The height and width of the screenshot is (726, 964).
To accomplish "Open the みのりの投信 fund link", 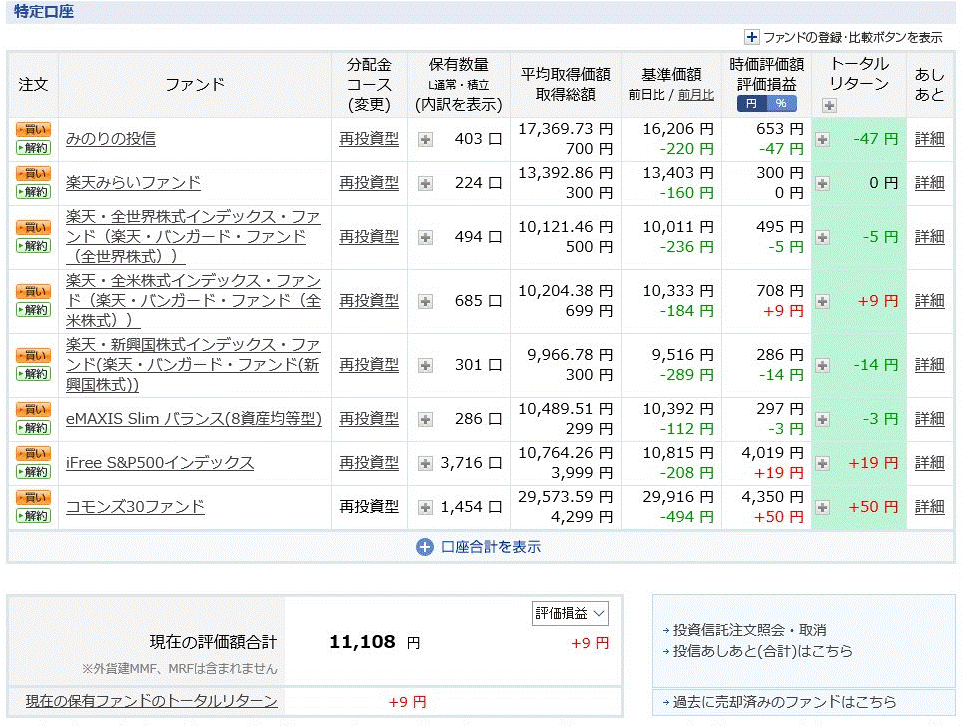I will tap(111, 139).
